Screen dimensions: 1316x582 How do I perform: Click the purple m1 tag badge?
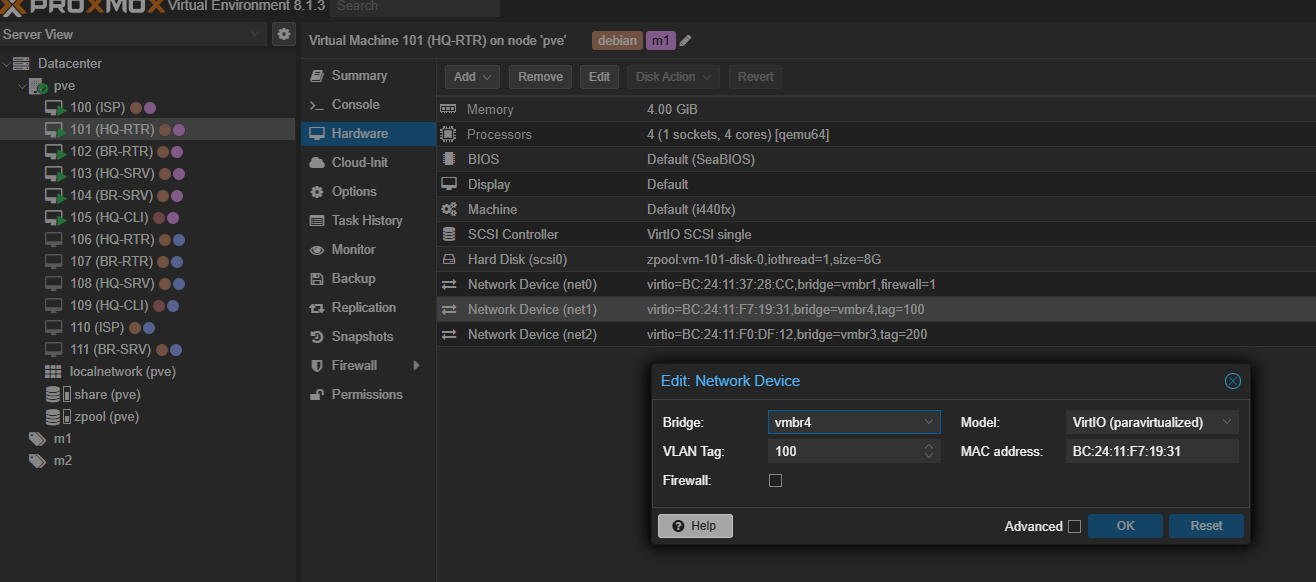[660, 41]
